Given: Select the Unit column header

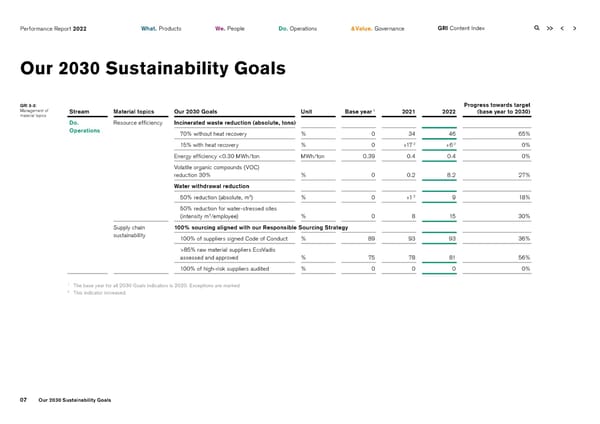Looking at the screenshot, I should pos(306,112).
